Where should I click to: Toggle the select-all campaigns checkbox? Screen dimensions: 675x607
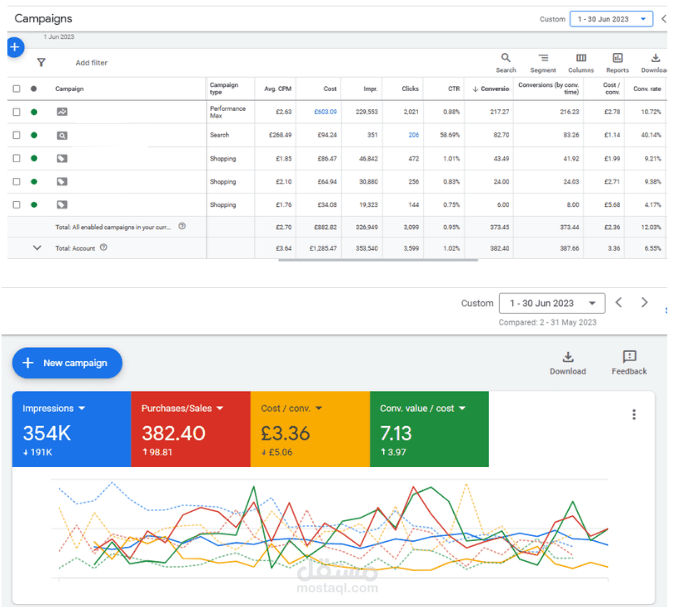16,89
